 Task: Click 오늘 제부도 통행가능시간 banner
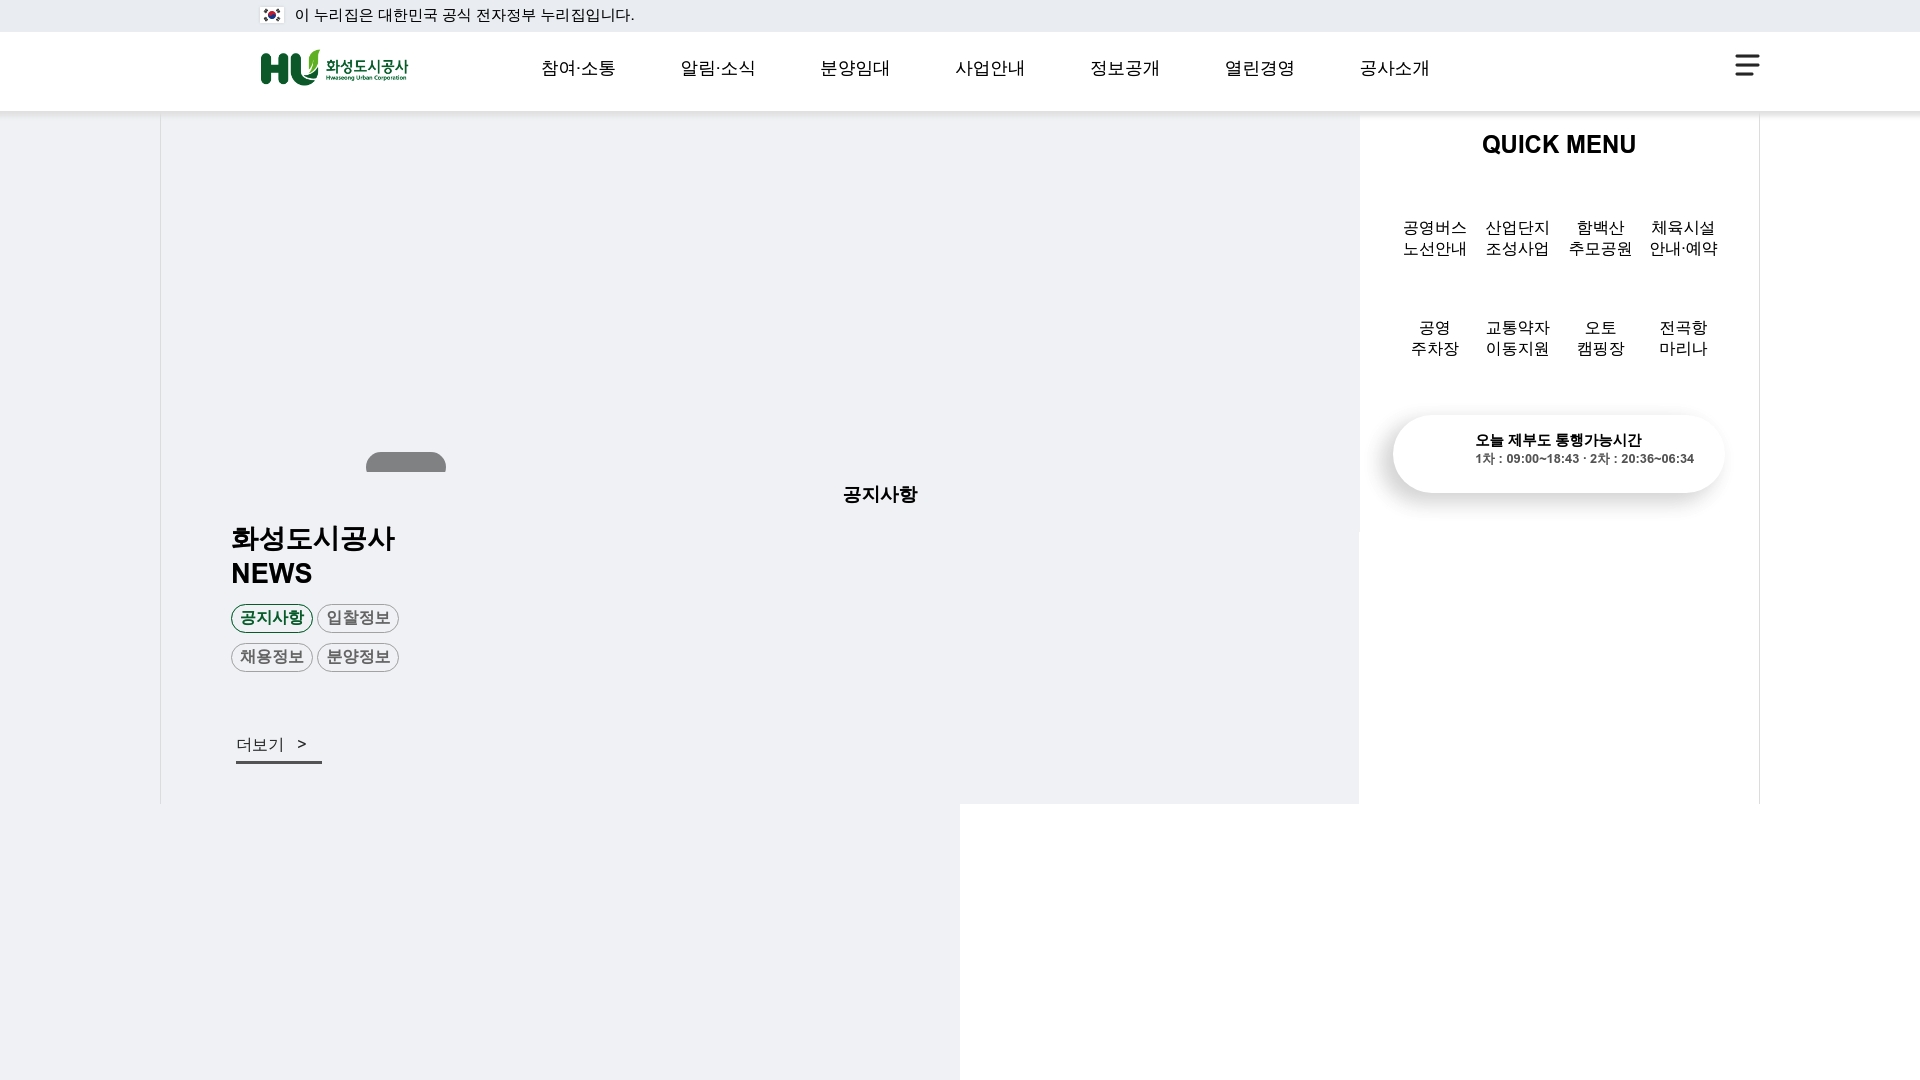click(x=1558, y=453)
